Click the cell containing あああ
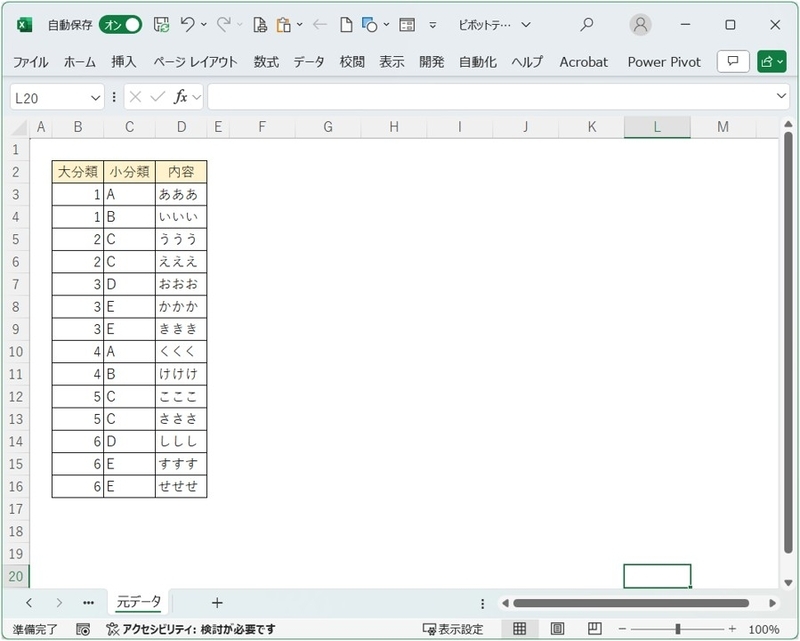Image resolution: width=800 pixels, height=641 pixels. (x=181, y=194)
